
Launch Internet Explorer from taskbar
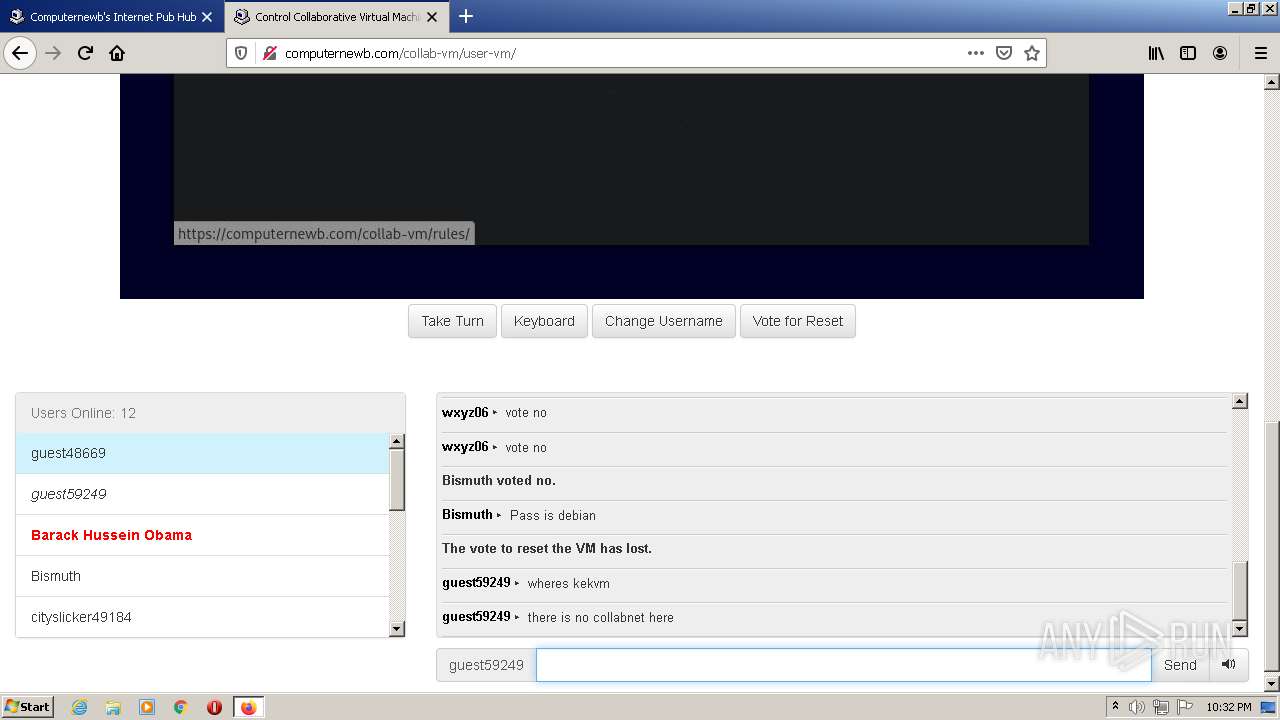(x=79, y=707)
